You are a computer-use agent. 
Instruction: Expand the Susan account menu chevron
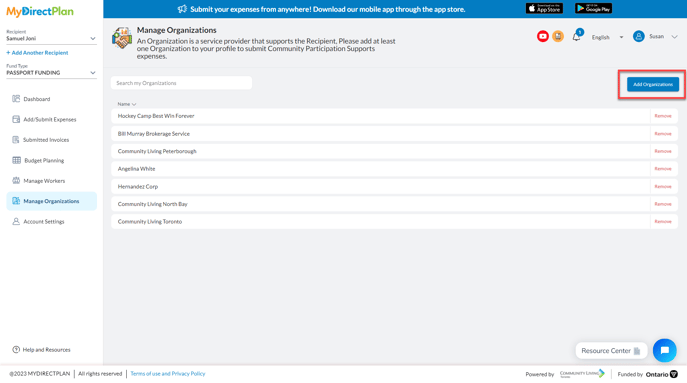pyautogui.click(x=674, y=37)
